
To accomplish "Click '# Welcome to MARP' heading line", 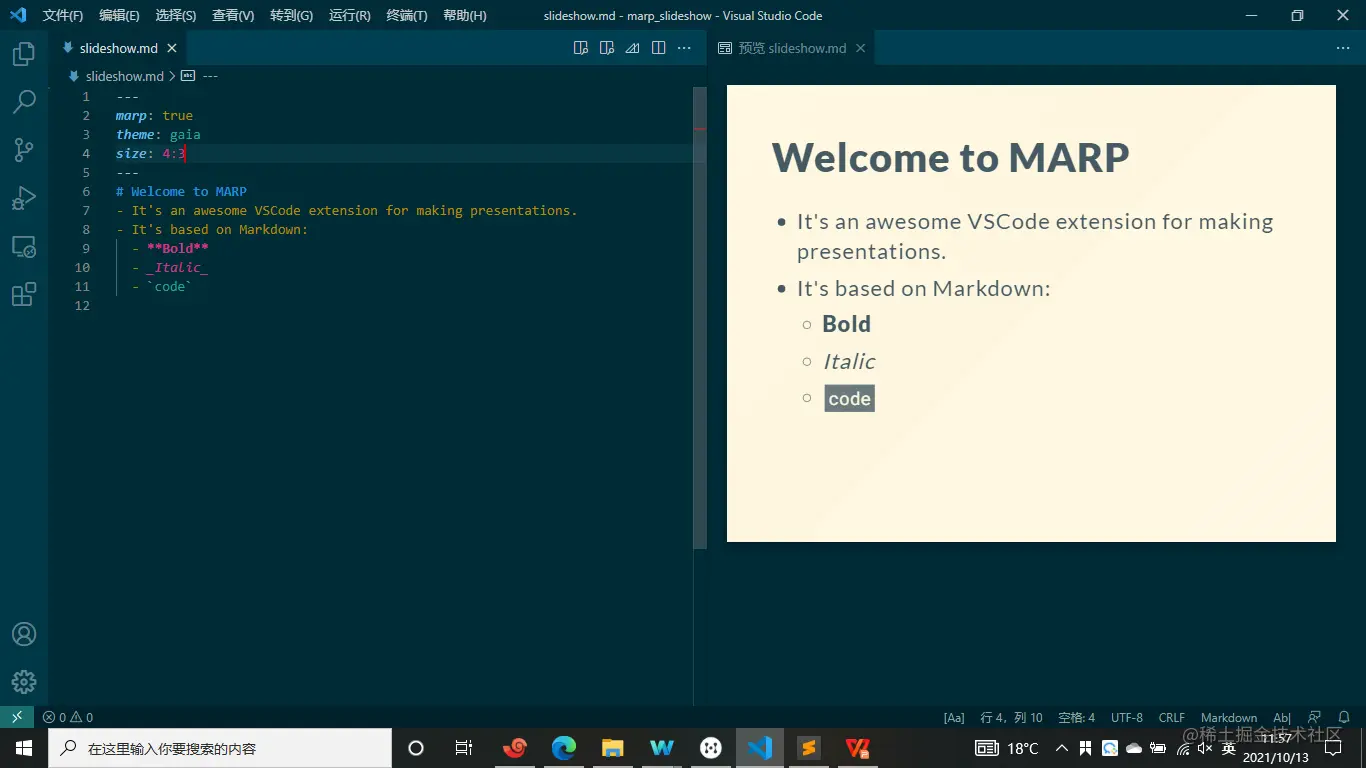I will (x=181, y=191).
